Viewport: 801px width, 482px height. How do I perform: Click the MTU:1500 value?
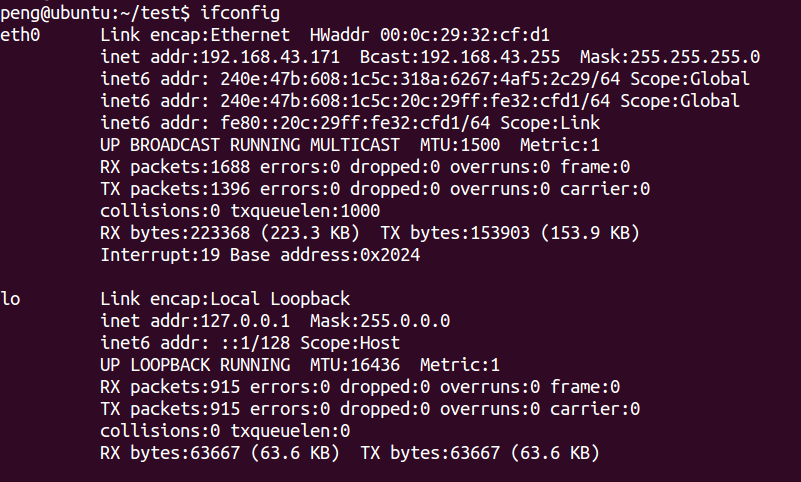(x=460, y=145)
